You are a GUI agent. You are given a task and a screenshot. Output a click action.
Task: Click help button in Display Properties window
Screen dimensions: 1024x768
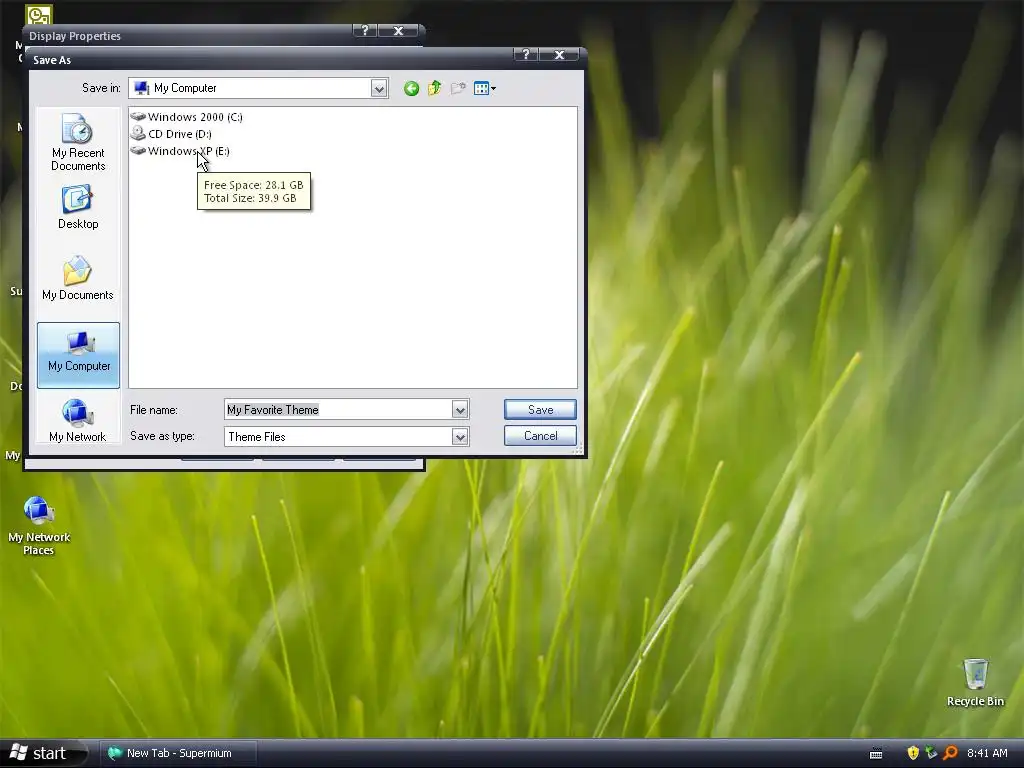point(364,31)
